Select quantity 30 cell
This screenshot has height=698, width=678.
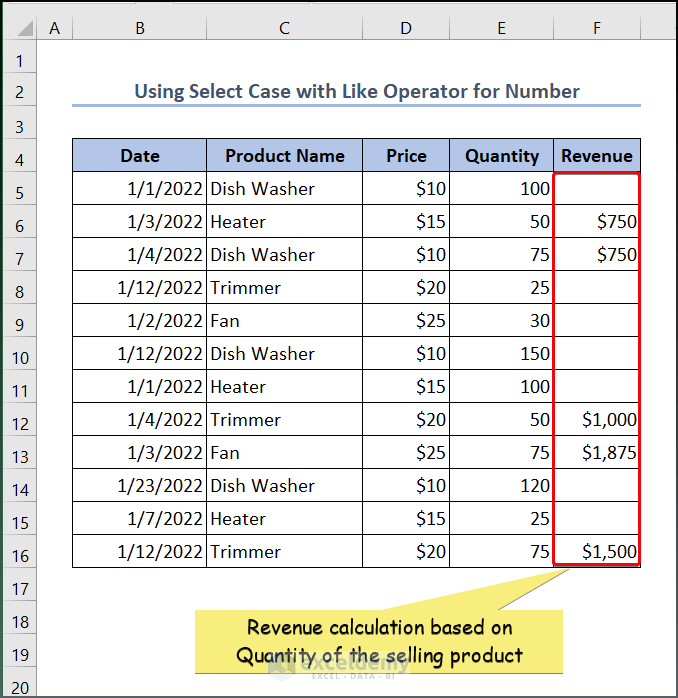click(502, 321)
